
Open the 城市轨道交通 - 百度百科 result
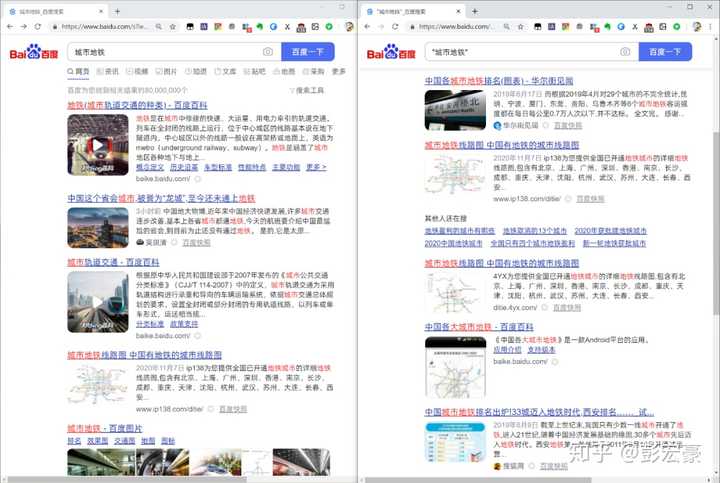113,262
